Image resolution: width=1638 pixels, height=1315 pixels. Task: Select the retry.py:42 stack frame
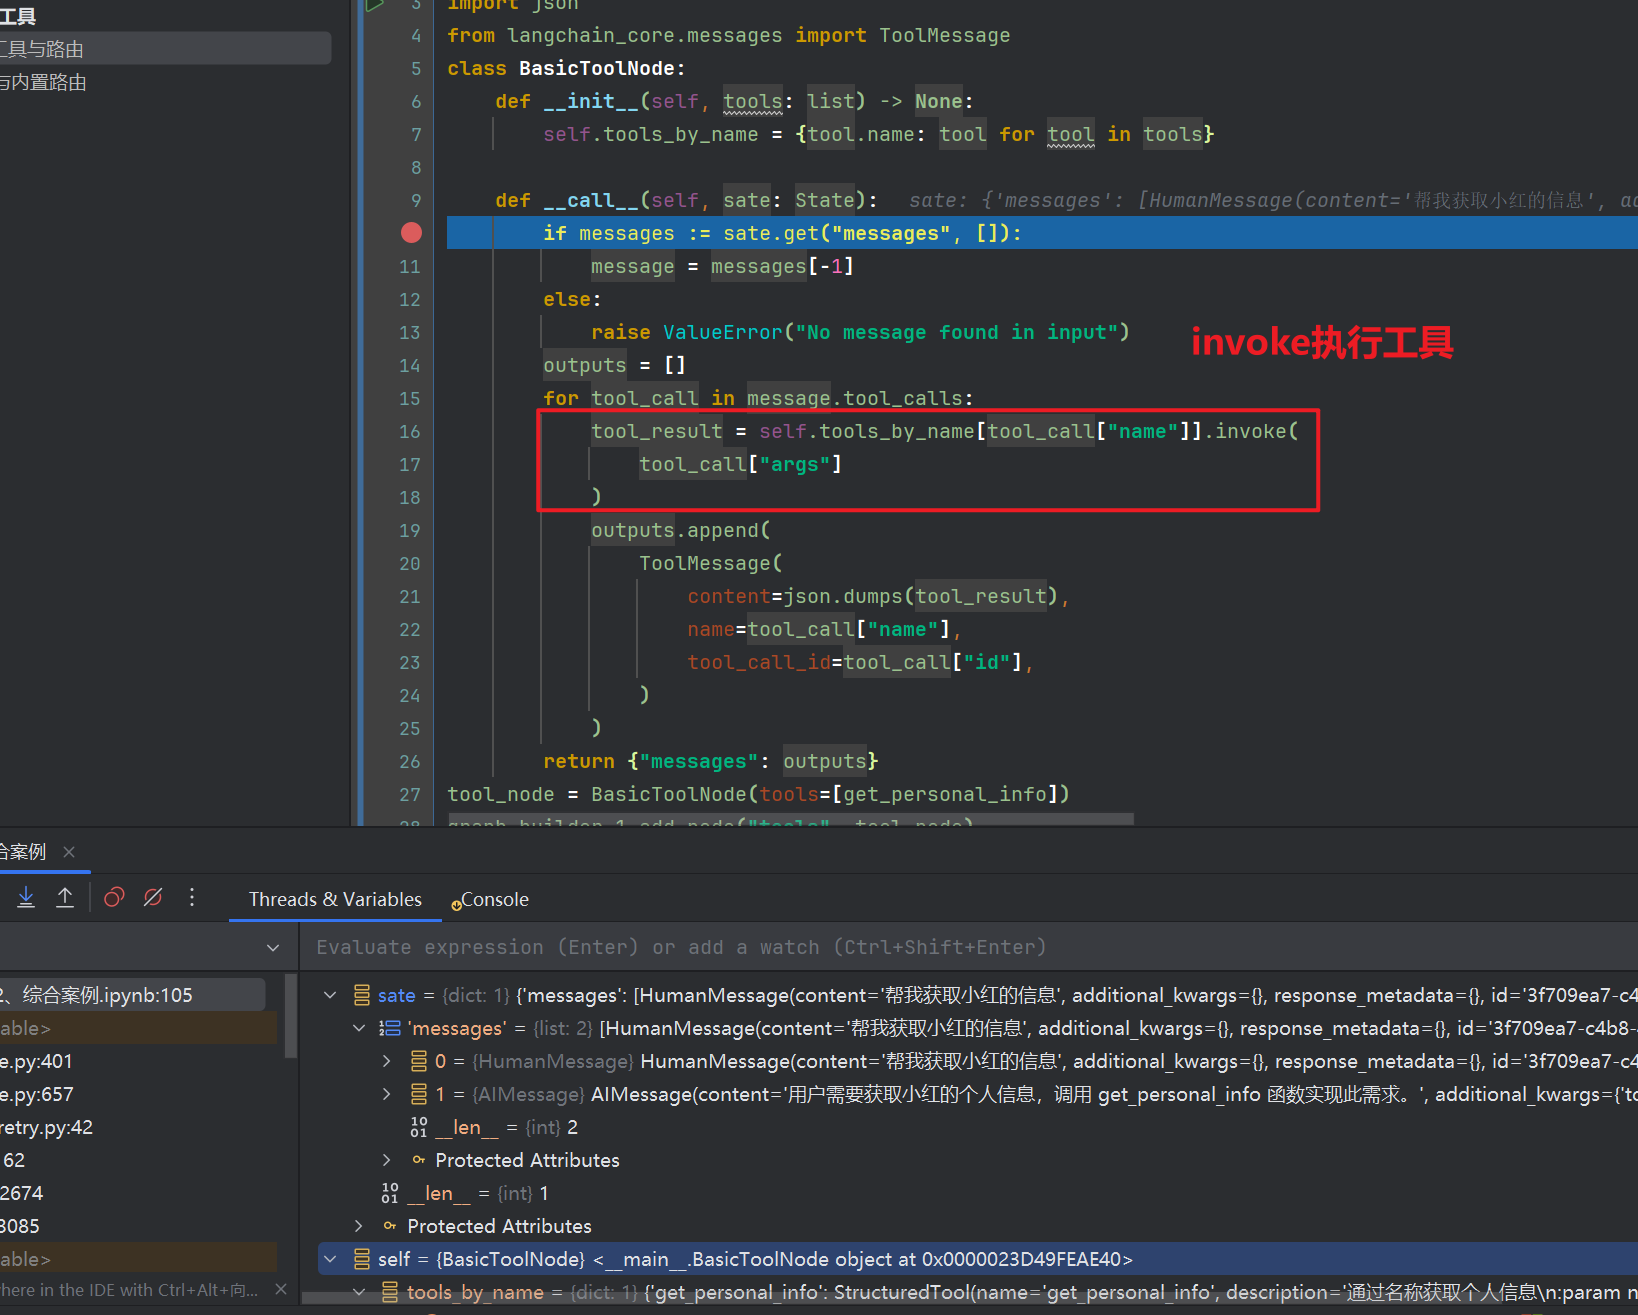[x=47, y=1128]
